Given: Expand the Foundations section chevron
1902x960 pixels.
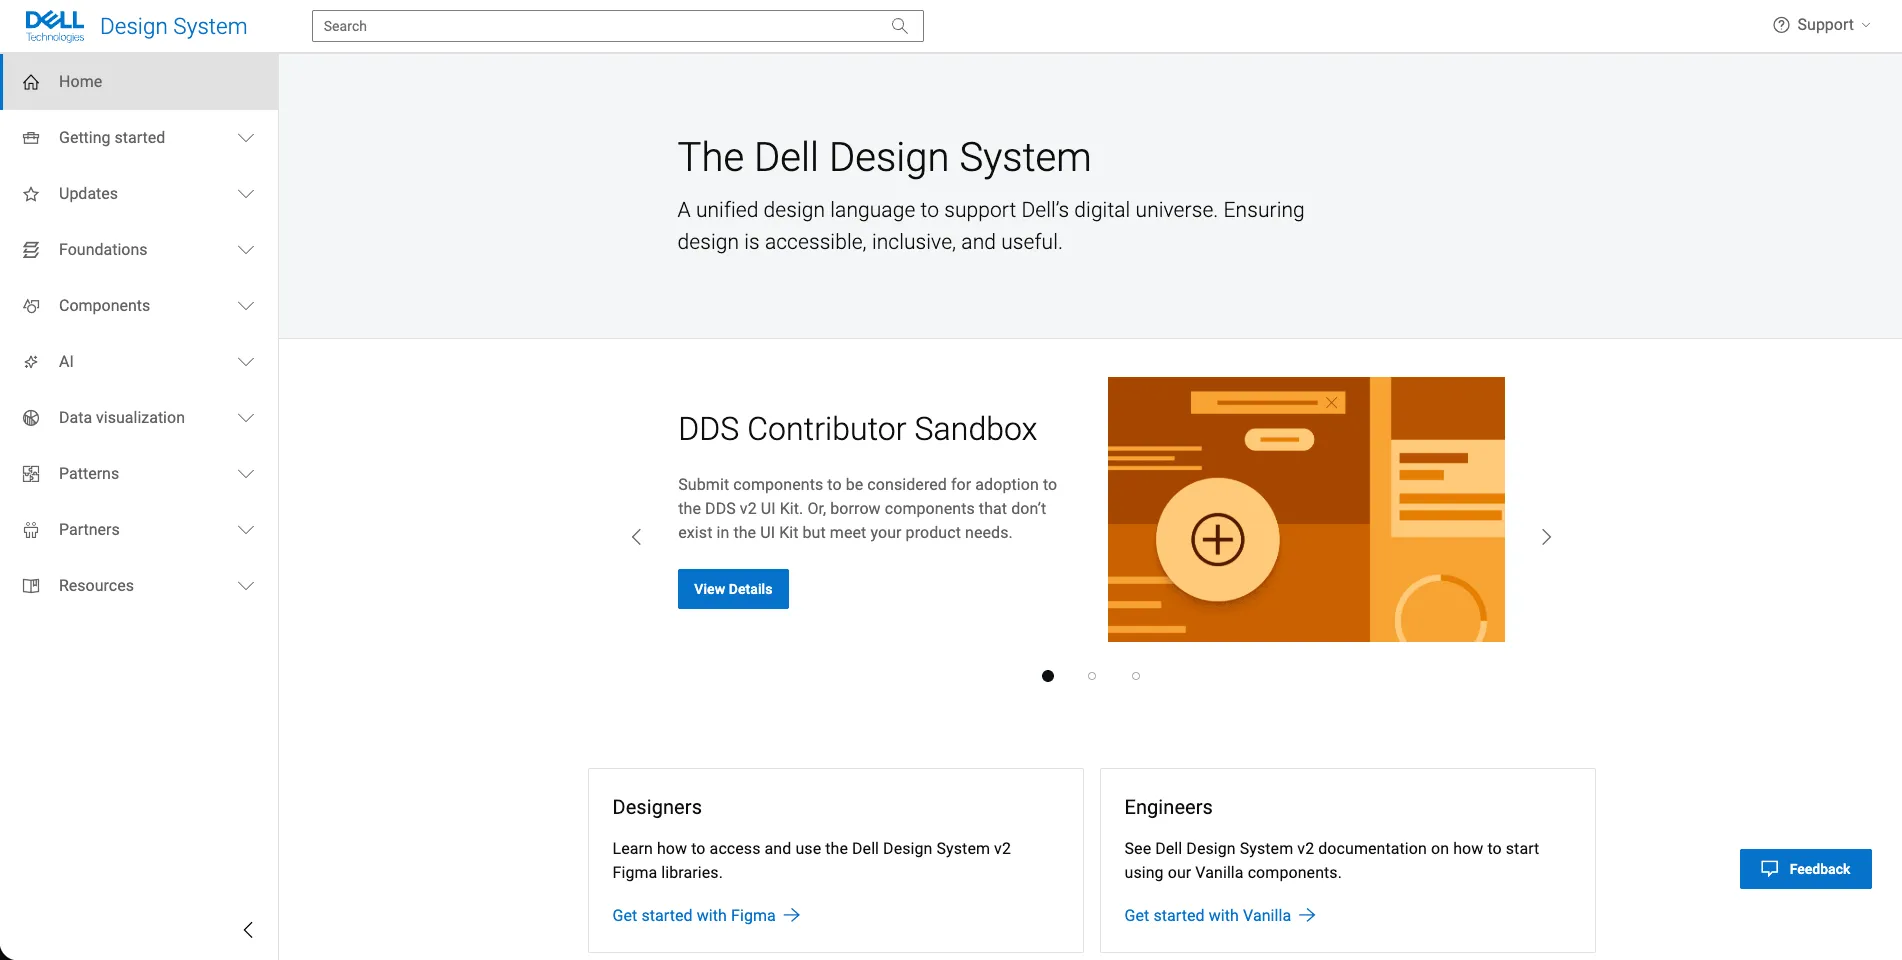Looking at the screenshot, I should (246, 250).
